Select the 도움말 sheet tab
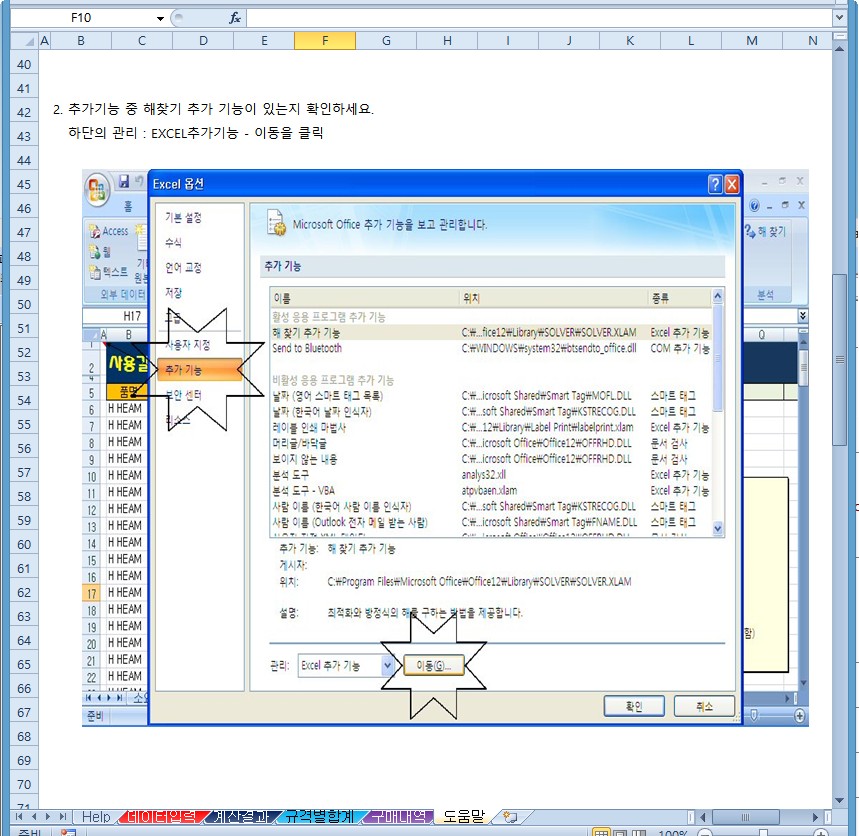 point(463,817)
